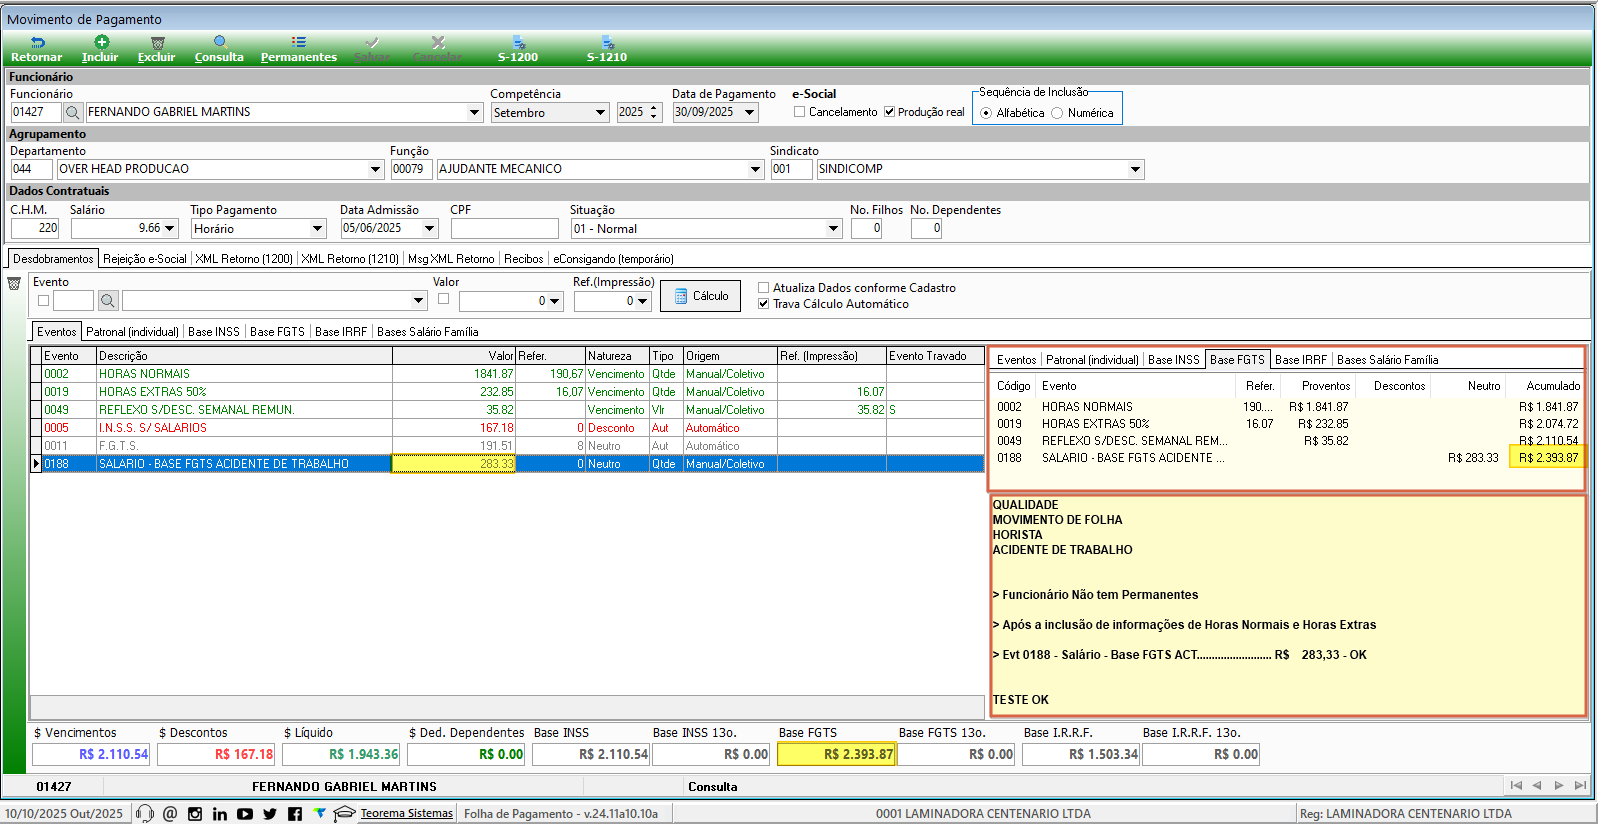1598x824 pixels.
Task: Open YouTube icon in status bar
Action: click(245, 814)
